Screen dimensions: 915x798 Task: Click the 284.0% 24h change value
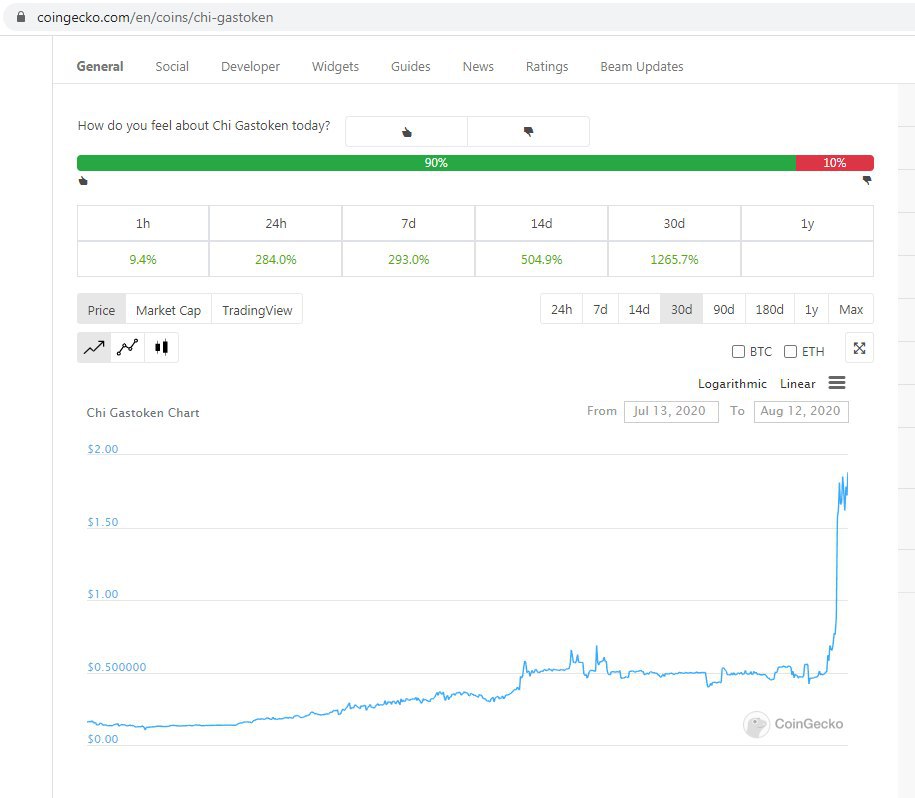tap(275, 260)
